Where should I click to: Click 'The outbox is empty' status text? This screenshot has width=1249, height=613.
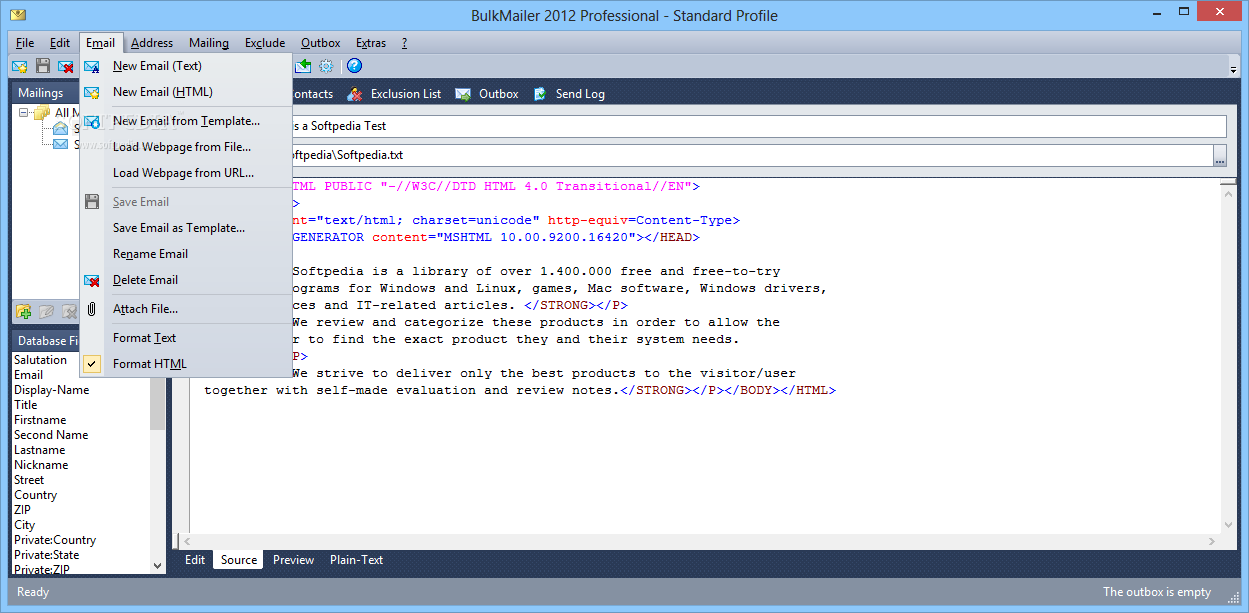coord(1157,592)
